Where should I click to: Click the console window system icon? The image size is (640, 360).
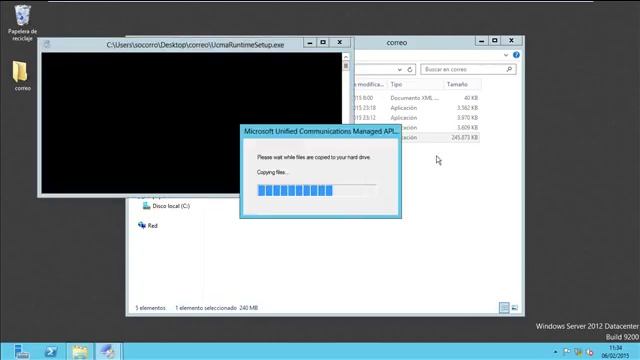tap(47, 44)
